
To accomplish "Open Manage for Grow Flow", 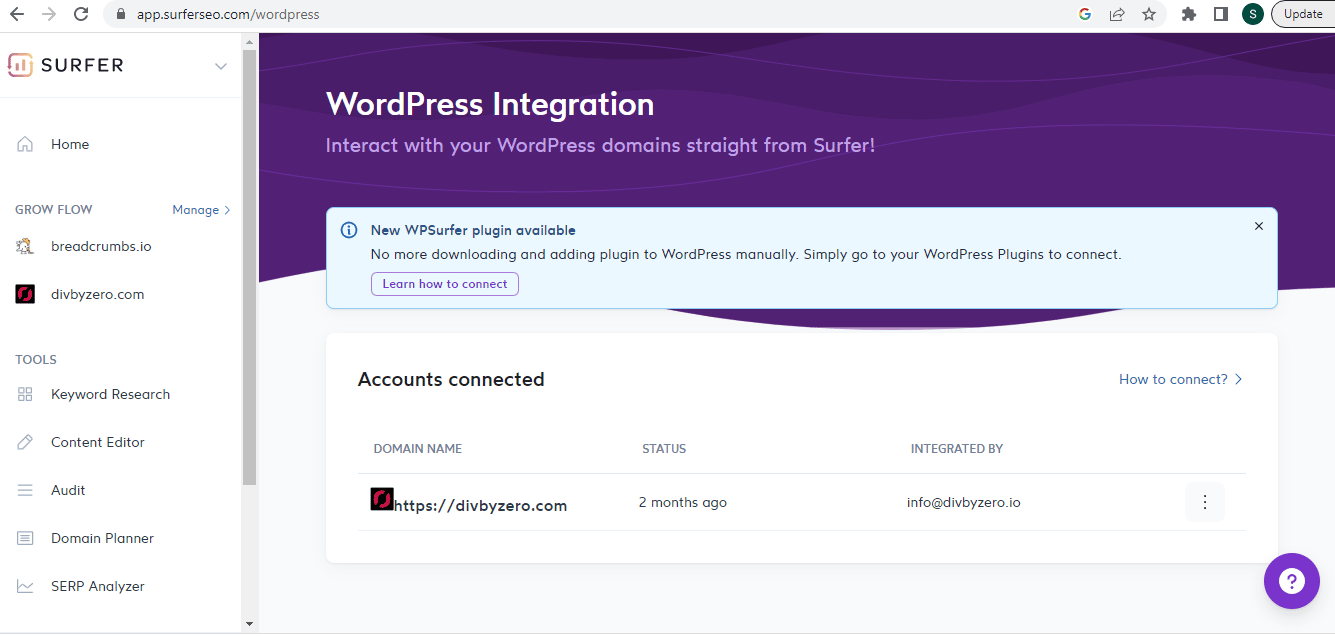I will tap(201, 210).
